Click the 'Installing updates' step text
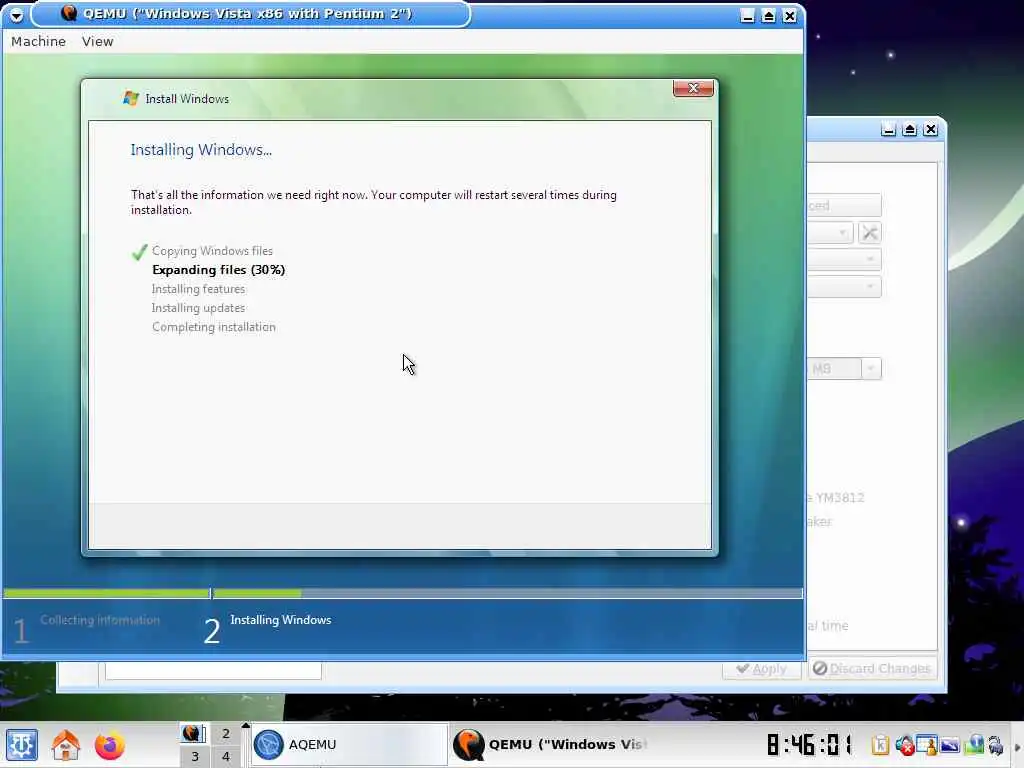 [199, 308]
